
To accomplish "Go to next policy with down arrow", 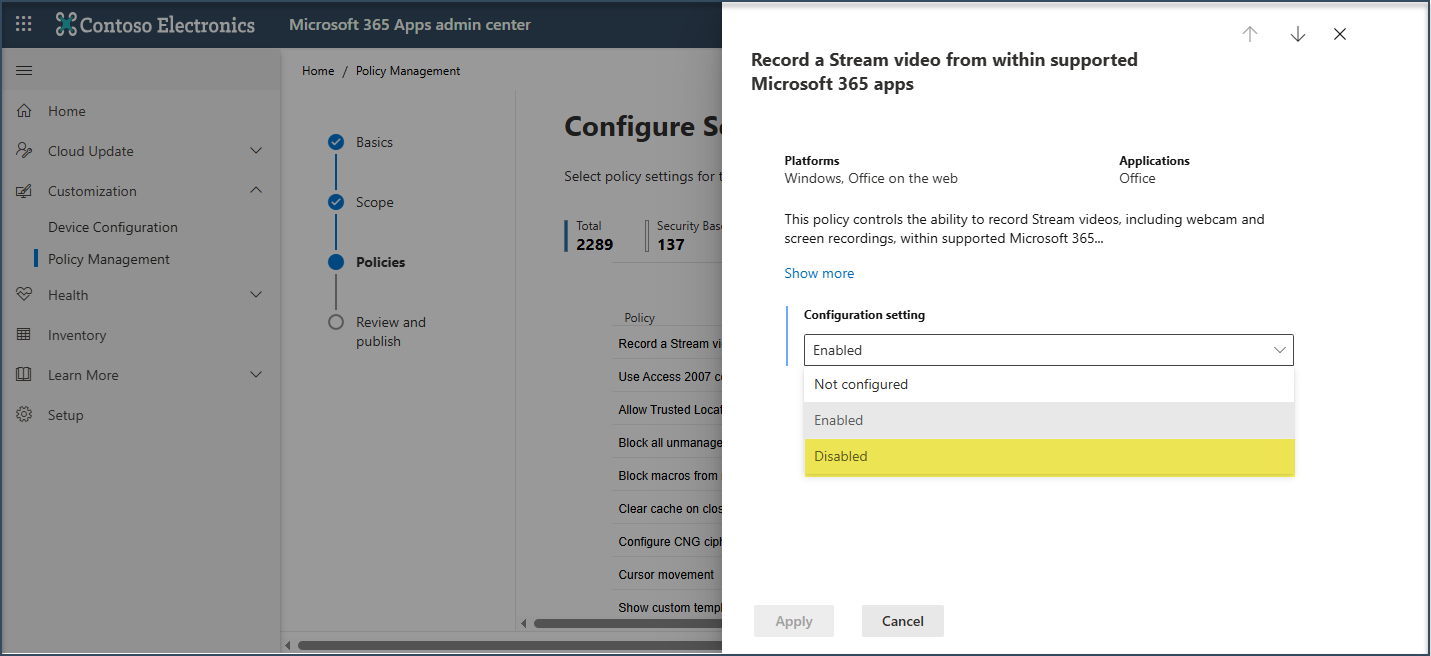I will 1298,34.
